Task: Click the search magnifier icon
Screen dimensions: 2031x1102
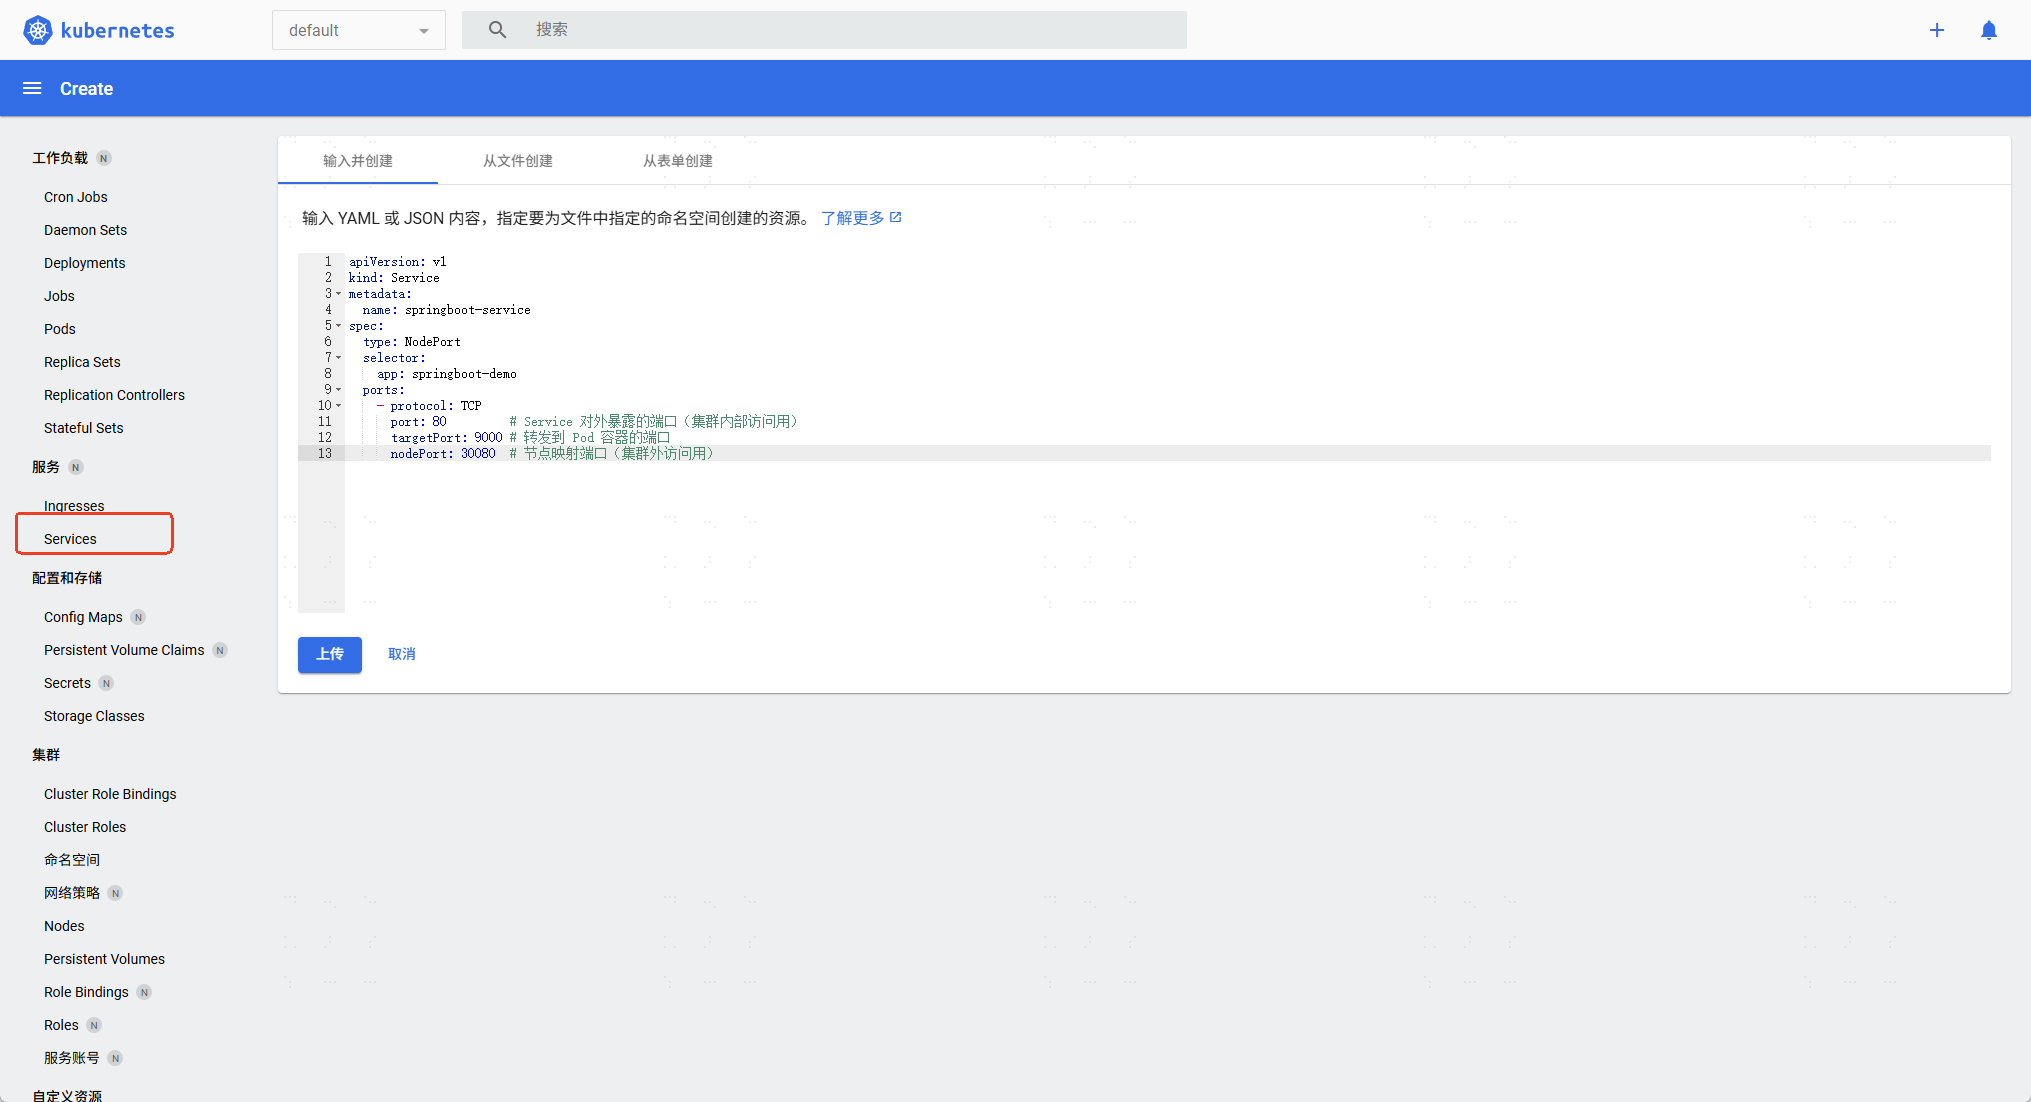Action: pyautogui.click(x=497, y=30)
